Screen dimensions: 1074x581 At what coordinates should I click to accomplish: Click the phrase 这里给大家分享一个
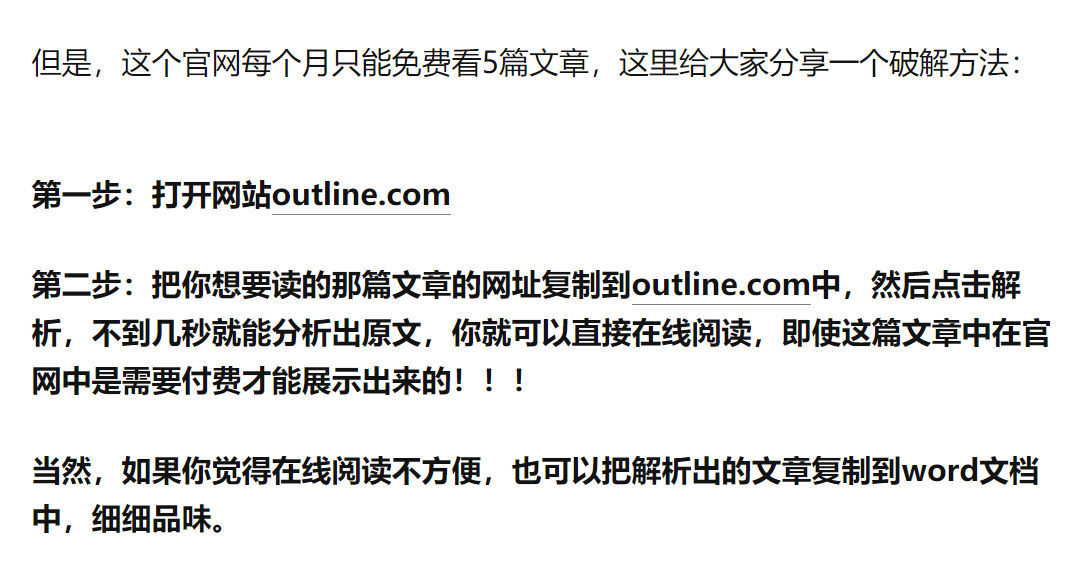tap(753, 64)
